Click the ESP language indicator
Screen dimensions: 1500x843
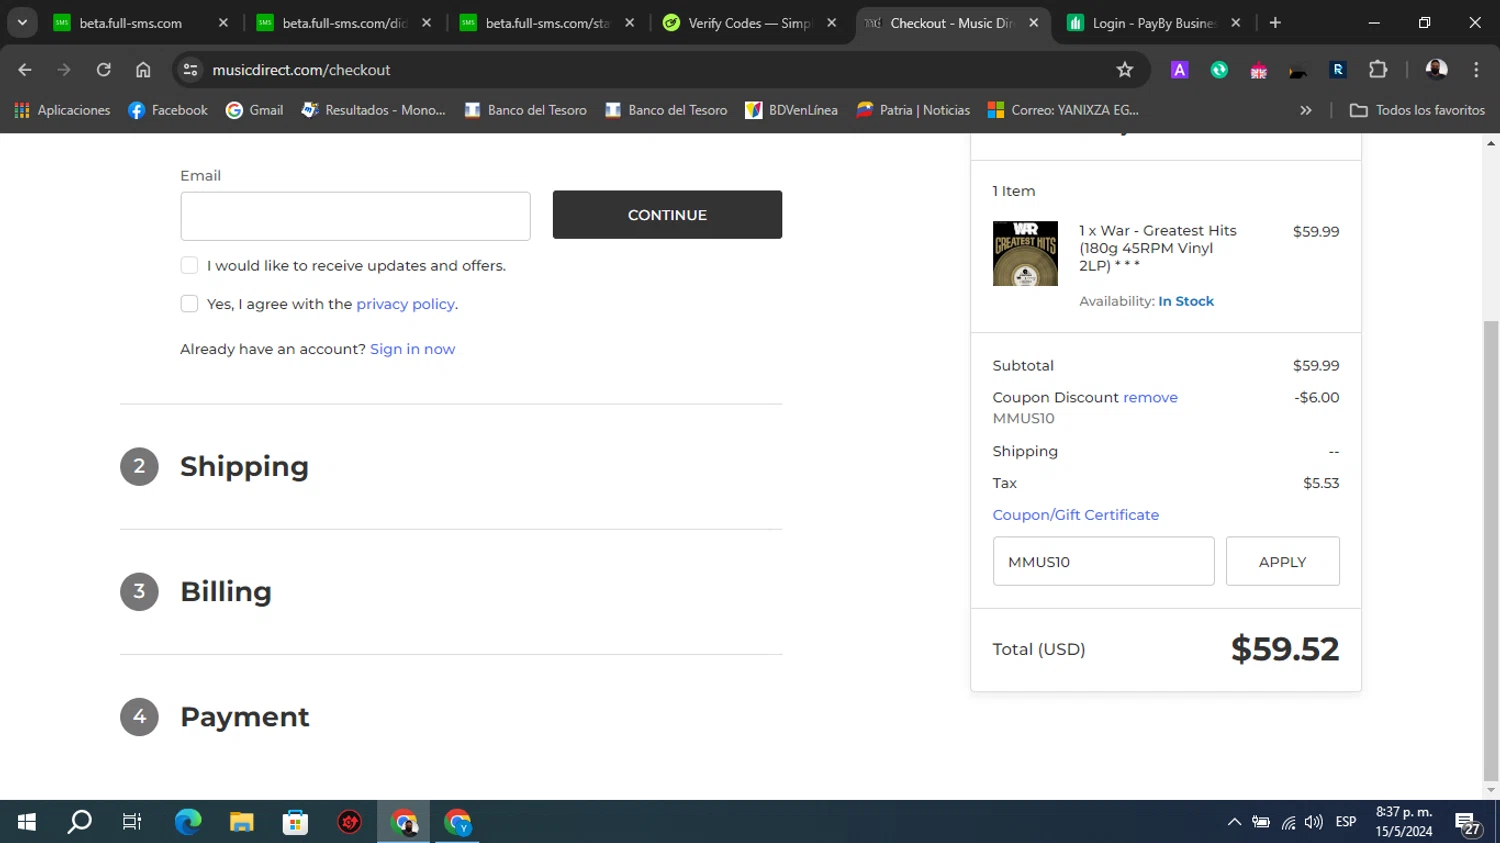pyautogui.click(x=1346, y=822)
